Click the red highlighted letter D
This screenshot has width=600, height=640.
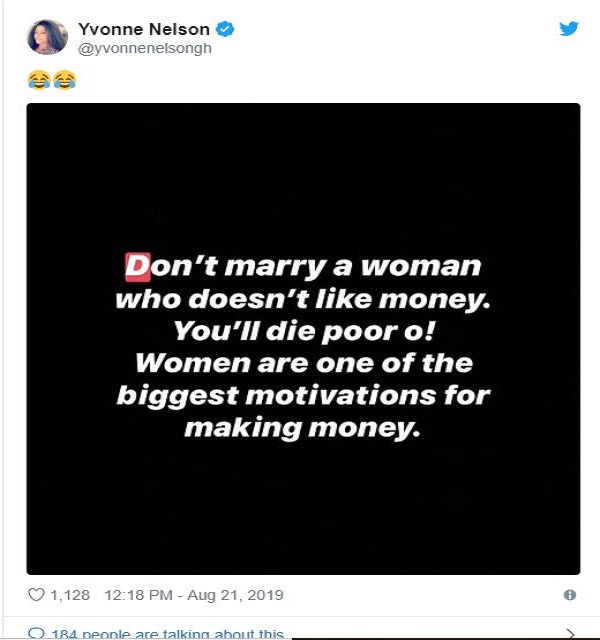pos(135,267)
